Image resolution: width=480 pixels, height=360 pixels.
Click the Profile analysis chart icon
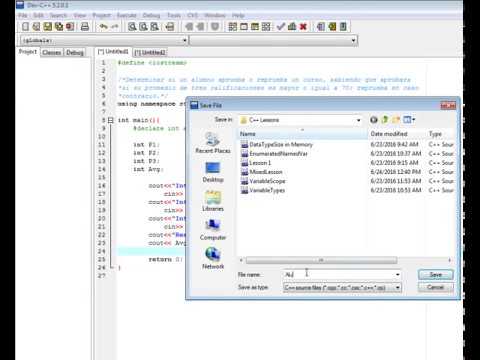[x=292, y=27]
